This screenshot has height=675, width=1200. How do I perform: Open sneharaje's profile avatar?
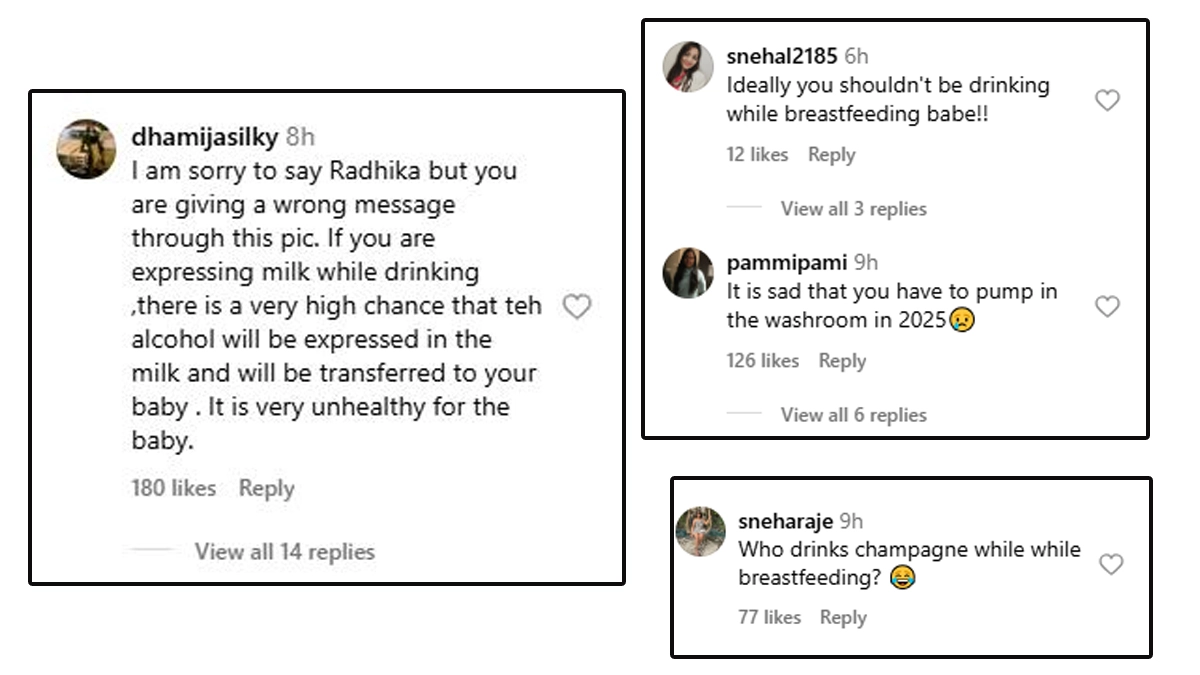(x=700, y=531)
